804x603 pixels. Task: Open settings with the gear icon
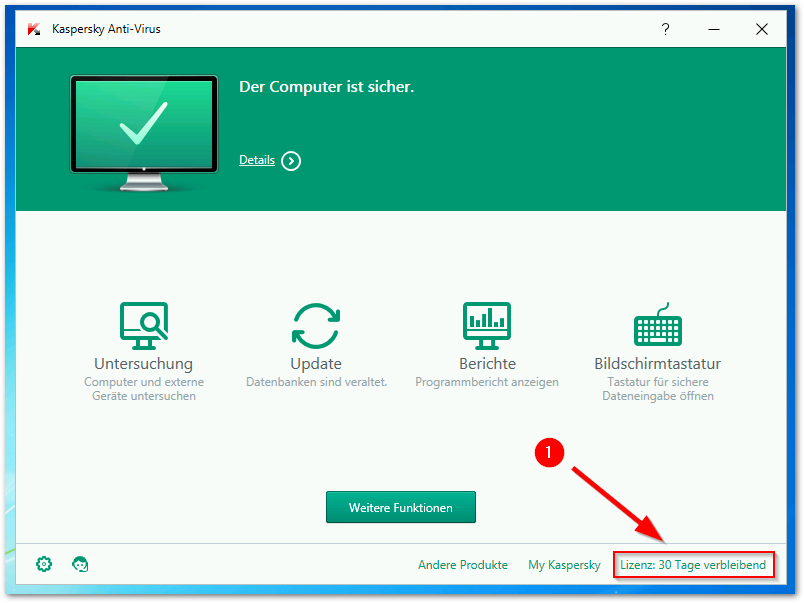pyautogui.click(x=44, y=564)
